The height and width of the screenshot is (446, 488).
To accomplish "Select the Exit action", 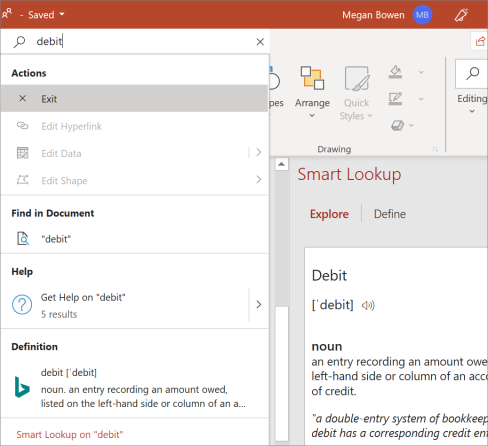I will click(135, 99).
